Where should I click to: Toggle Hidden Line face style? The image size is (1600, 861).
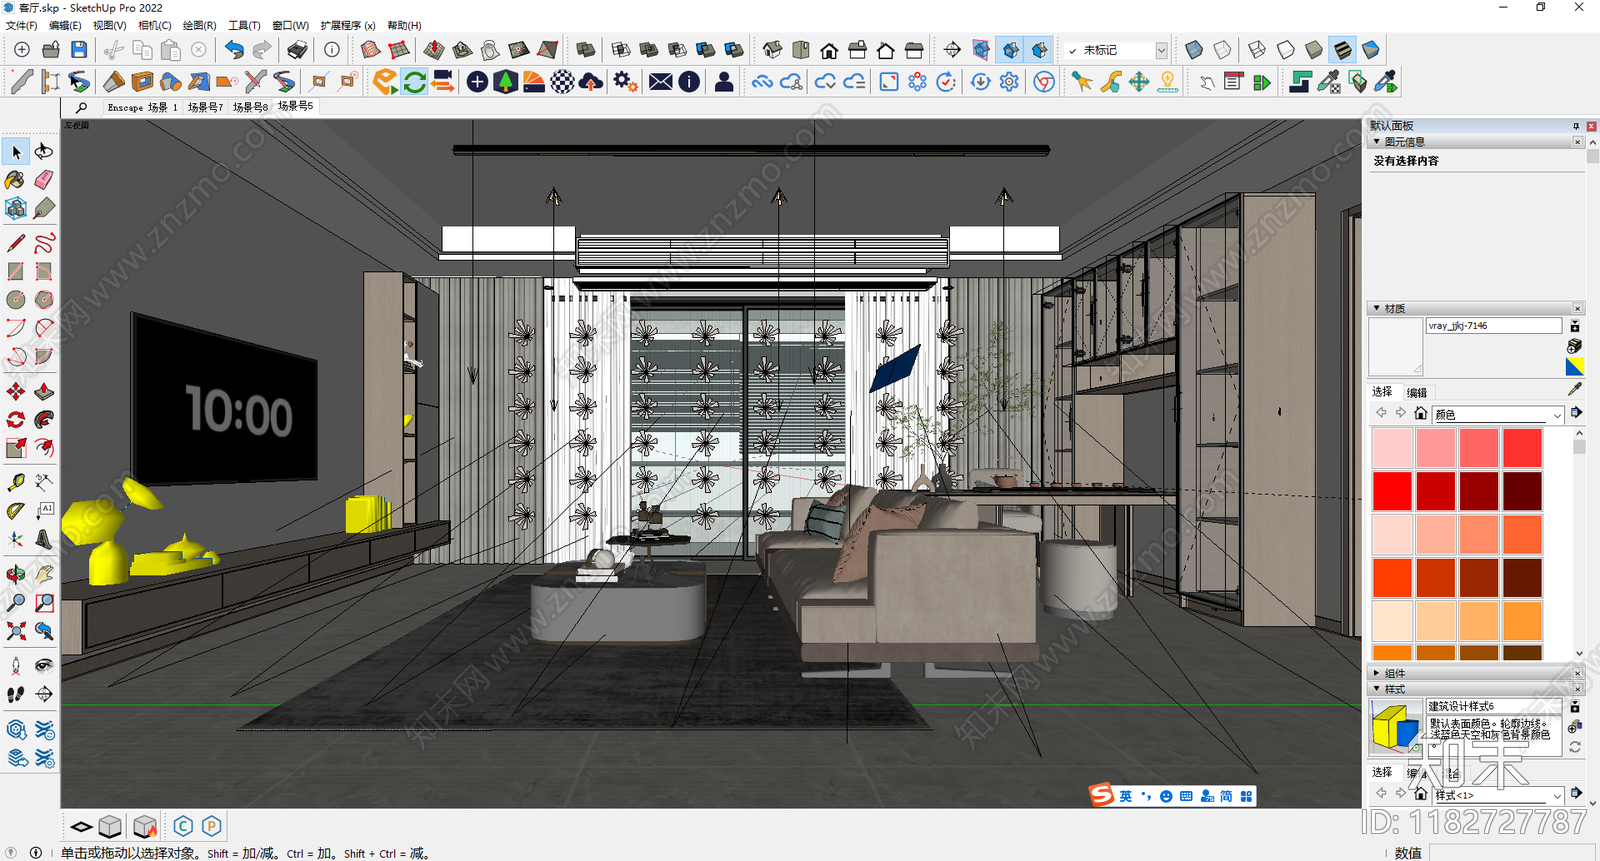click(x=1286, y=50)
